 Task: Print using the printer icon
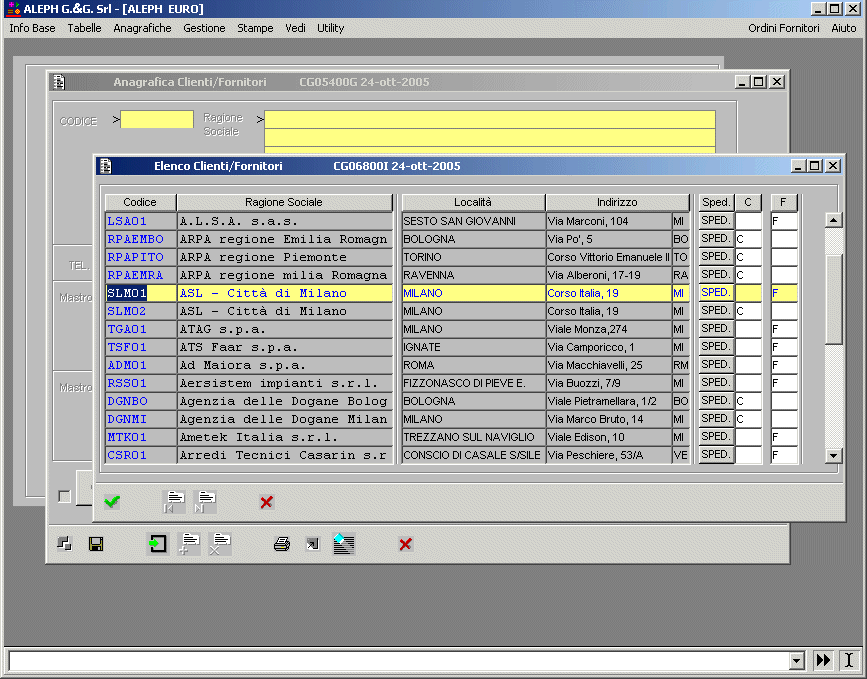coord(282,544)
